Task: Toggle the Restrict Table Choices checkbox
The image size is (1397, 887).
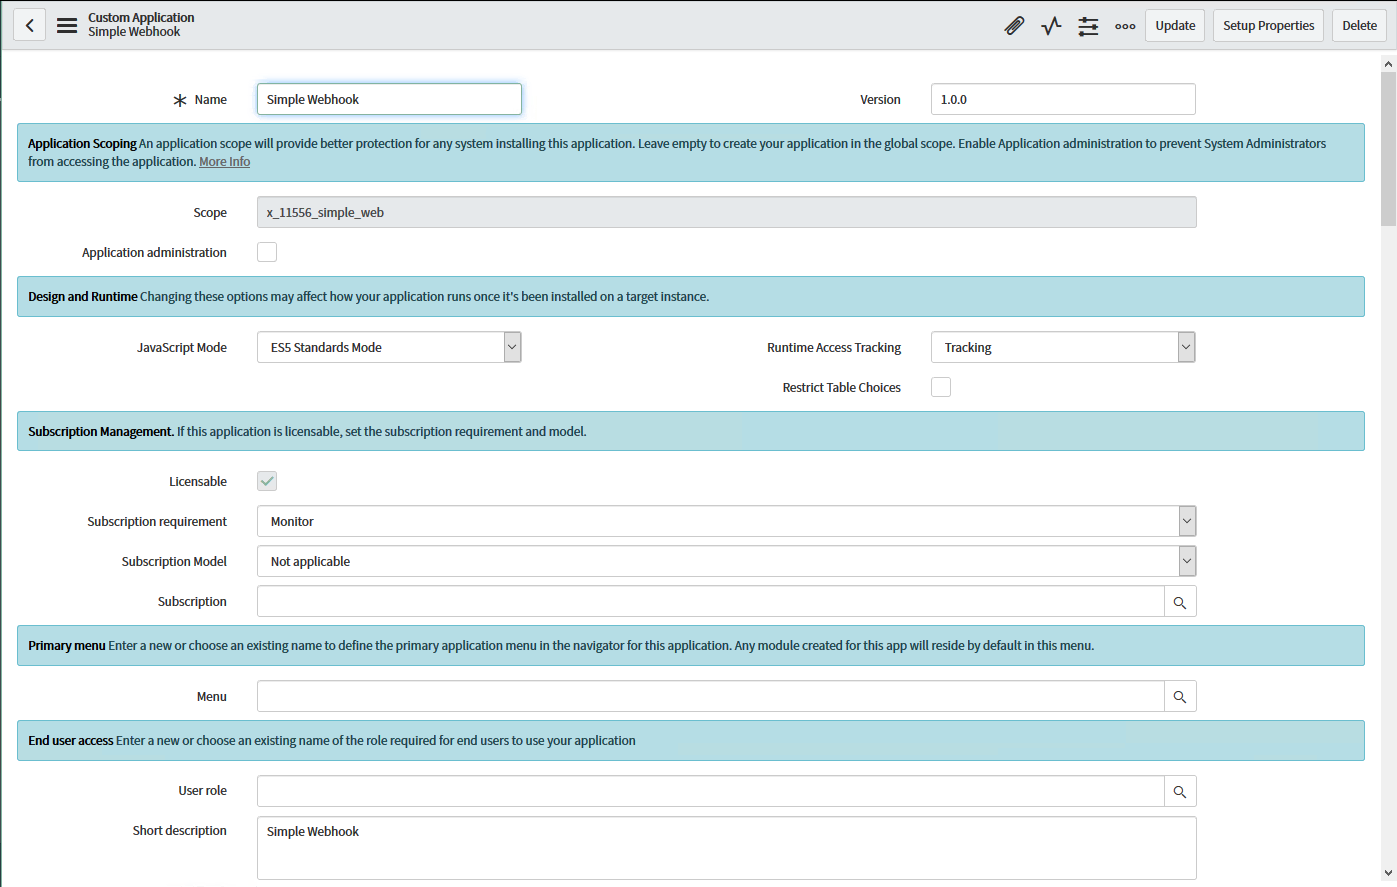Action: click(x=941, y=387)
